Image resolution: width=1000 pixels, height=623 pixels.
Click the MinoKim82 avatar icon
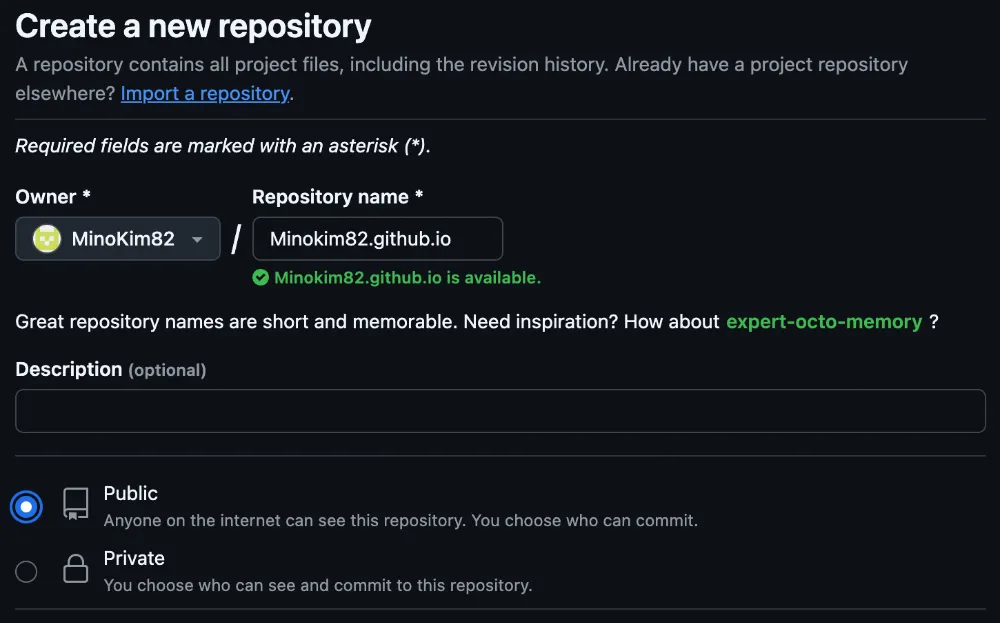[x=47, y=238]
